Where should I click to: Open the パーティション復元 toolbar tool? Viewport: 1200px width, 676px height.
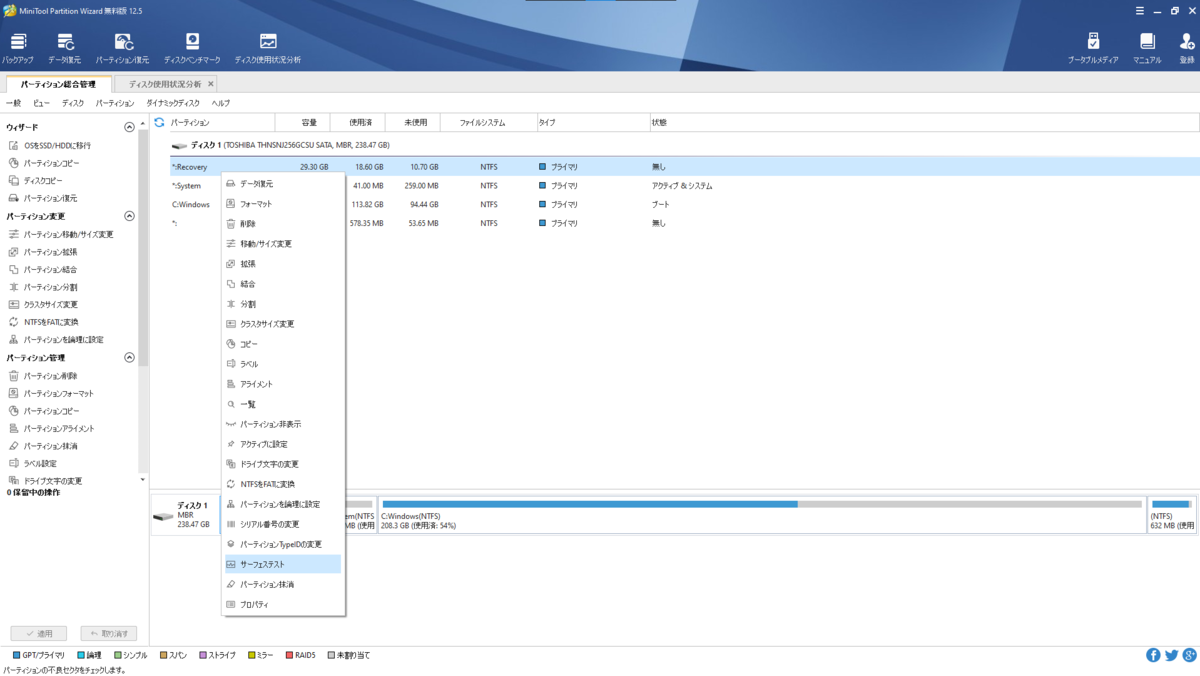(123, 48)
